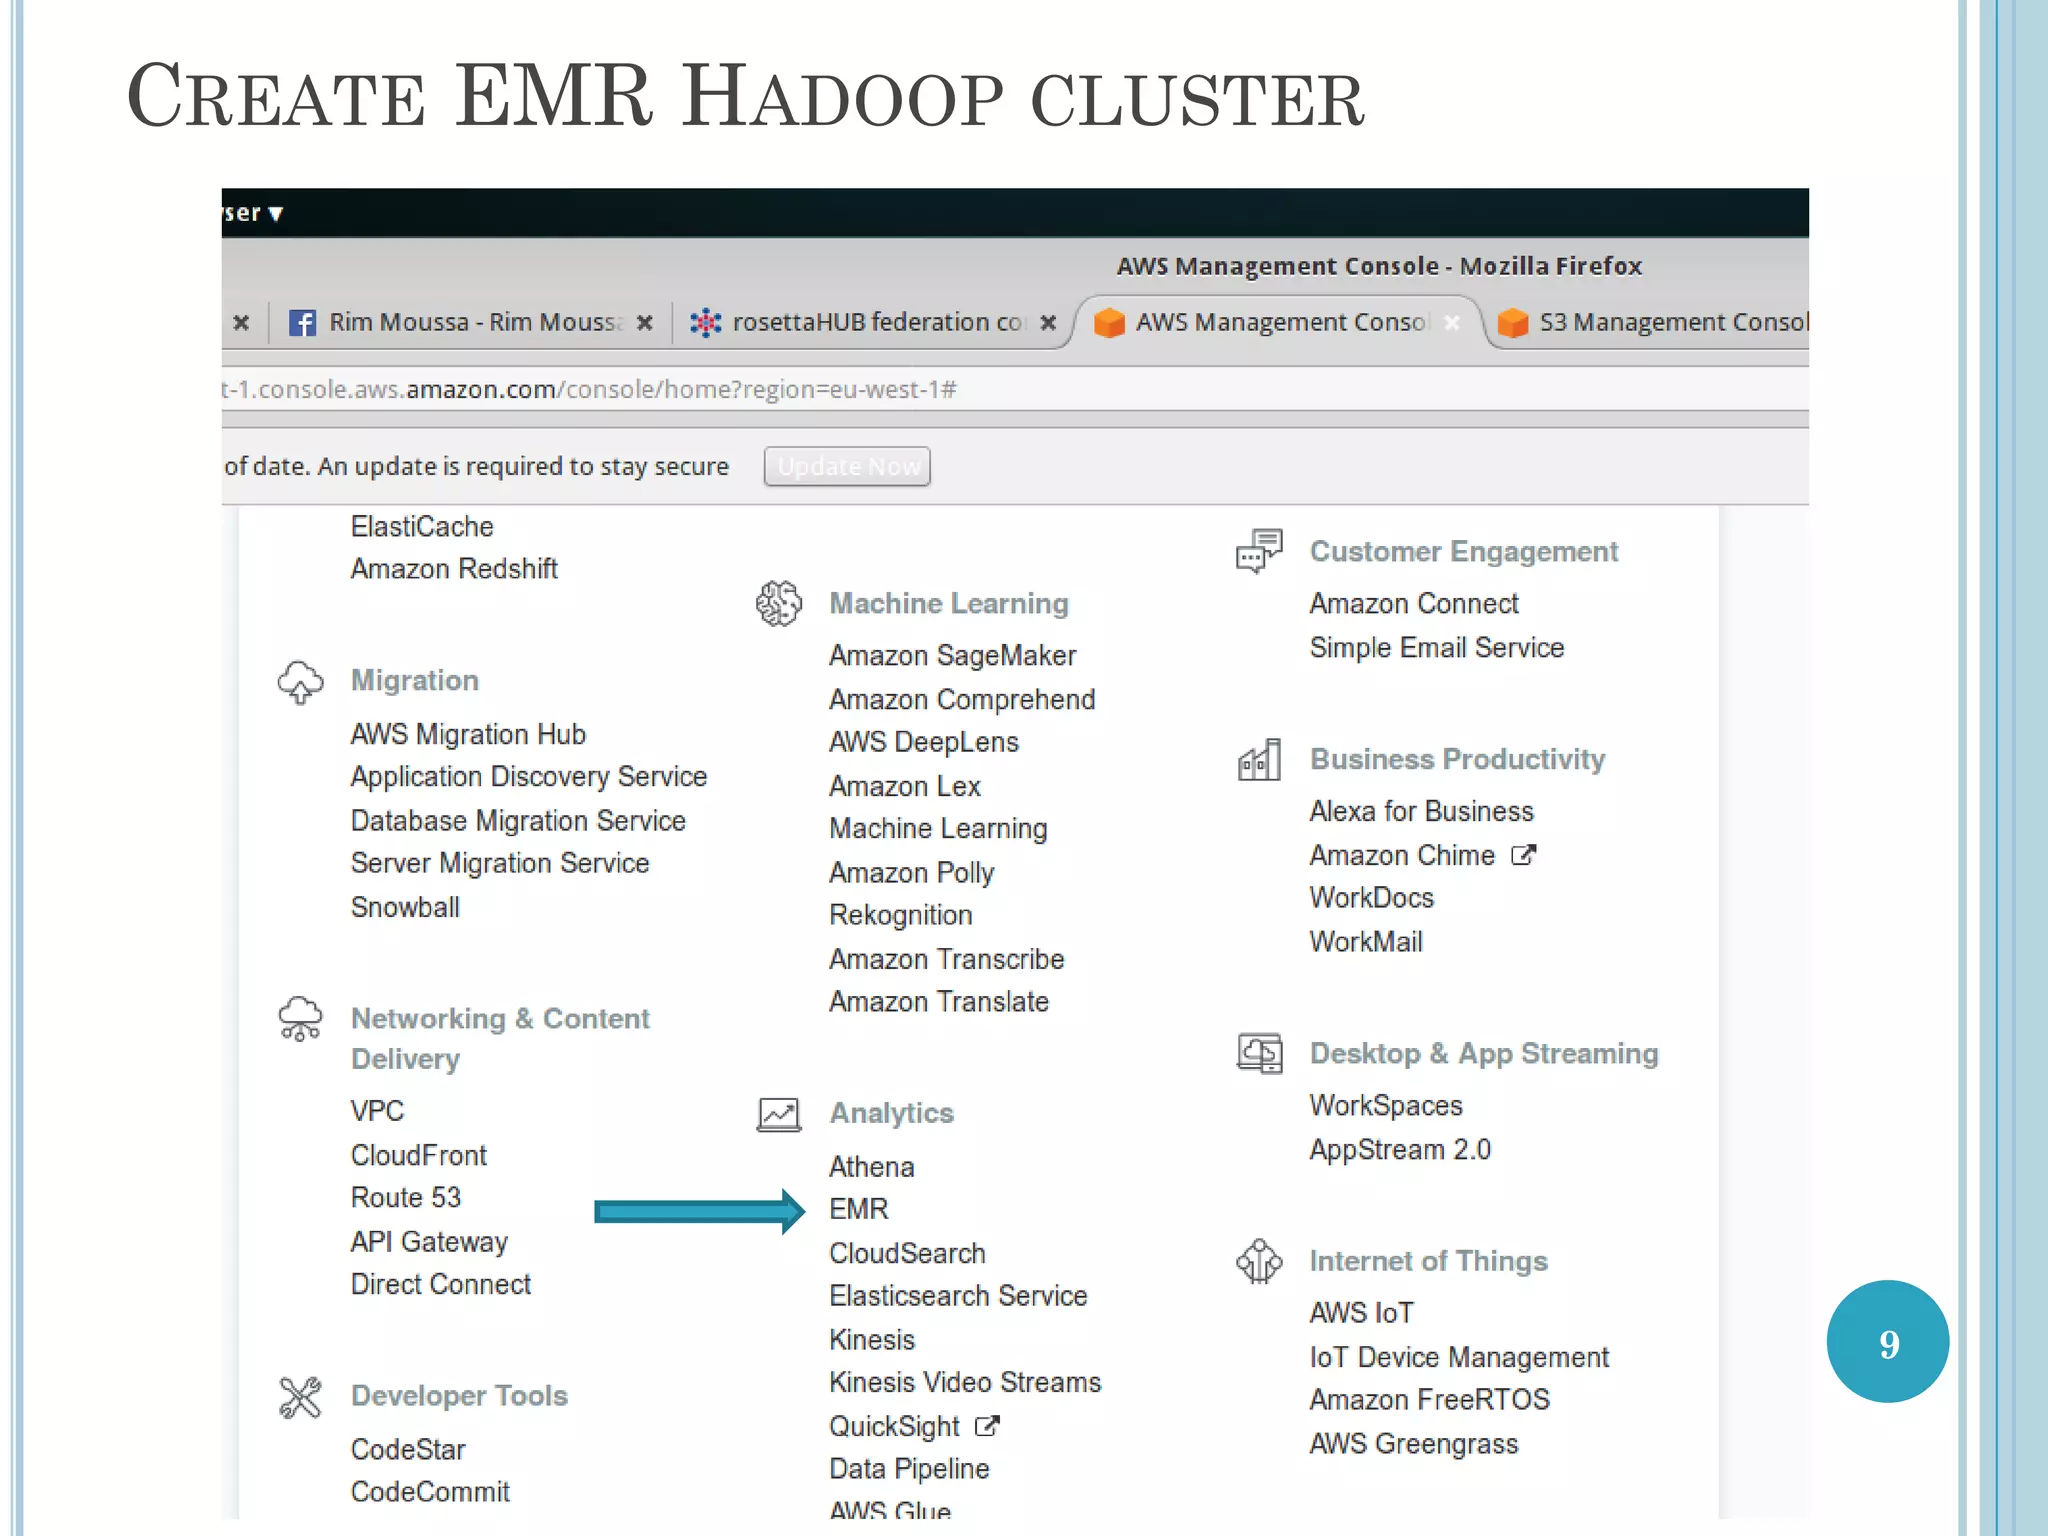
Task: Open Application Discovery Service link
Action: point(529,777)
